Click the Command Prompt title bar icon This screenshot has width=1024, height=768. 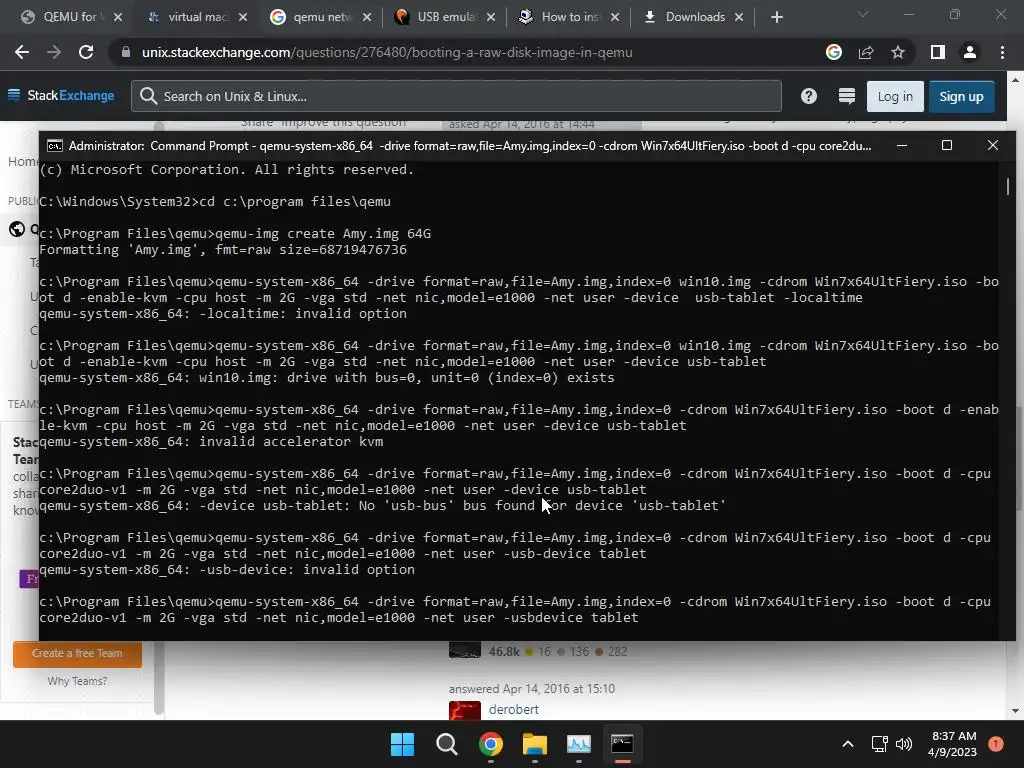coord(55,146)
